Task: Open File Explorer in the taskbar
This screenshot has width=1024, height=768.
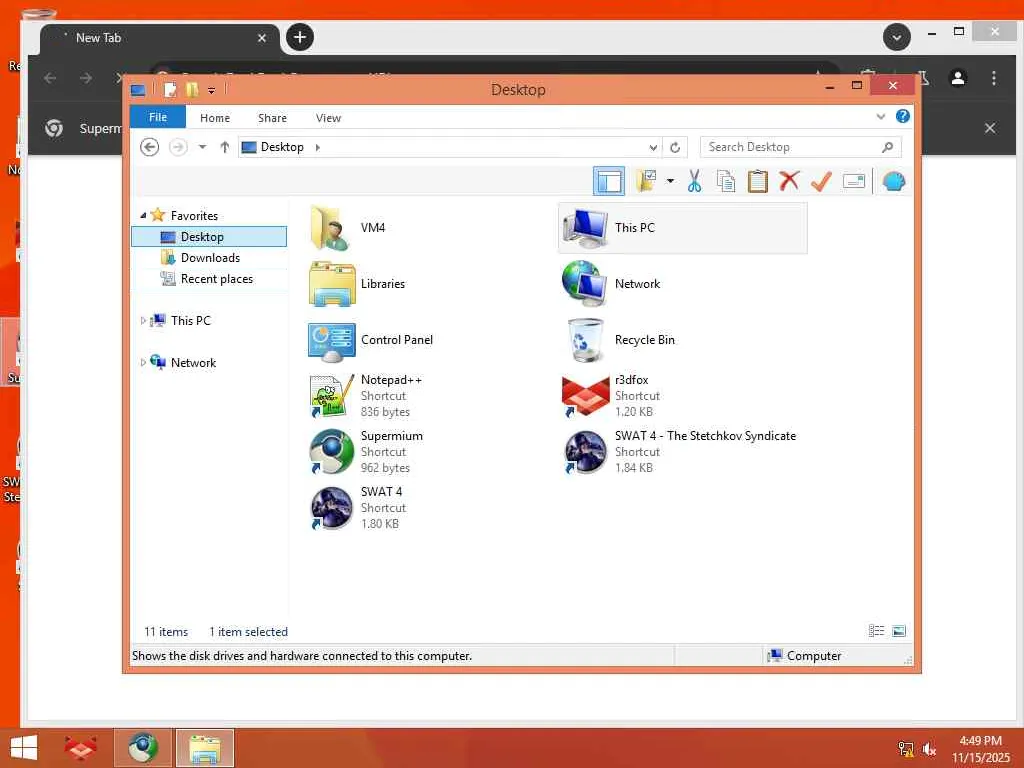Action: tap(204, 748)
